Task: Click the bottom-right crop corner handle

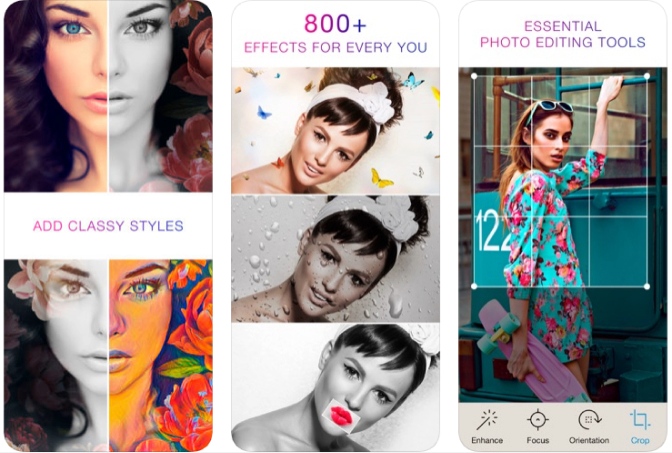Action: pyautogui.click(x=647, y=286)
